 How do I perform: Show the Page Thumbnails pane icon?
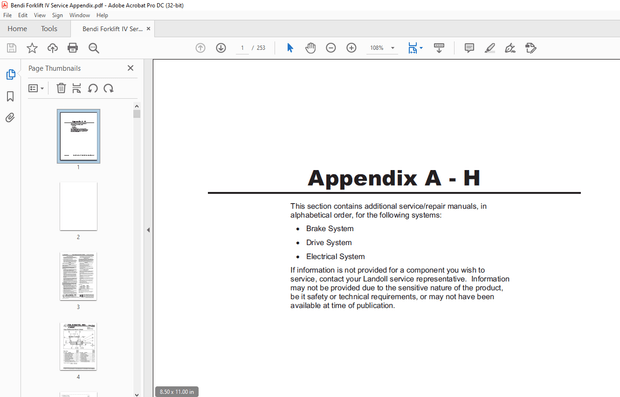coord(10,74)
